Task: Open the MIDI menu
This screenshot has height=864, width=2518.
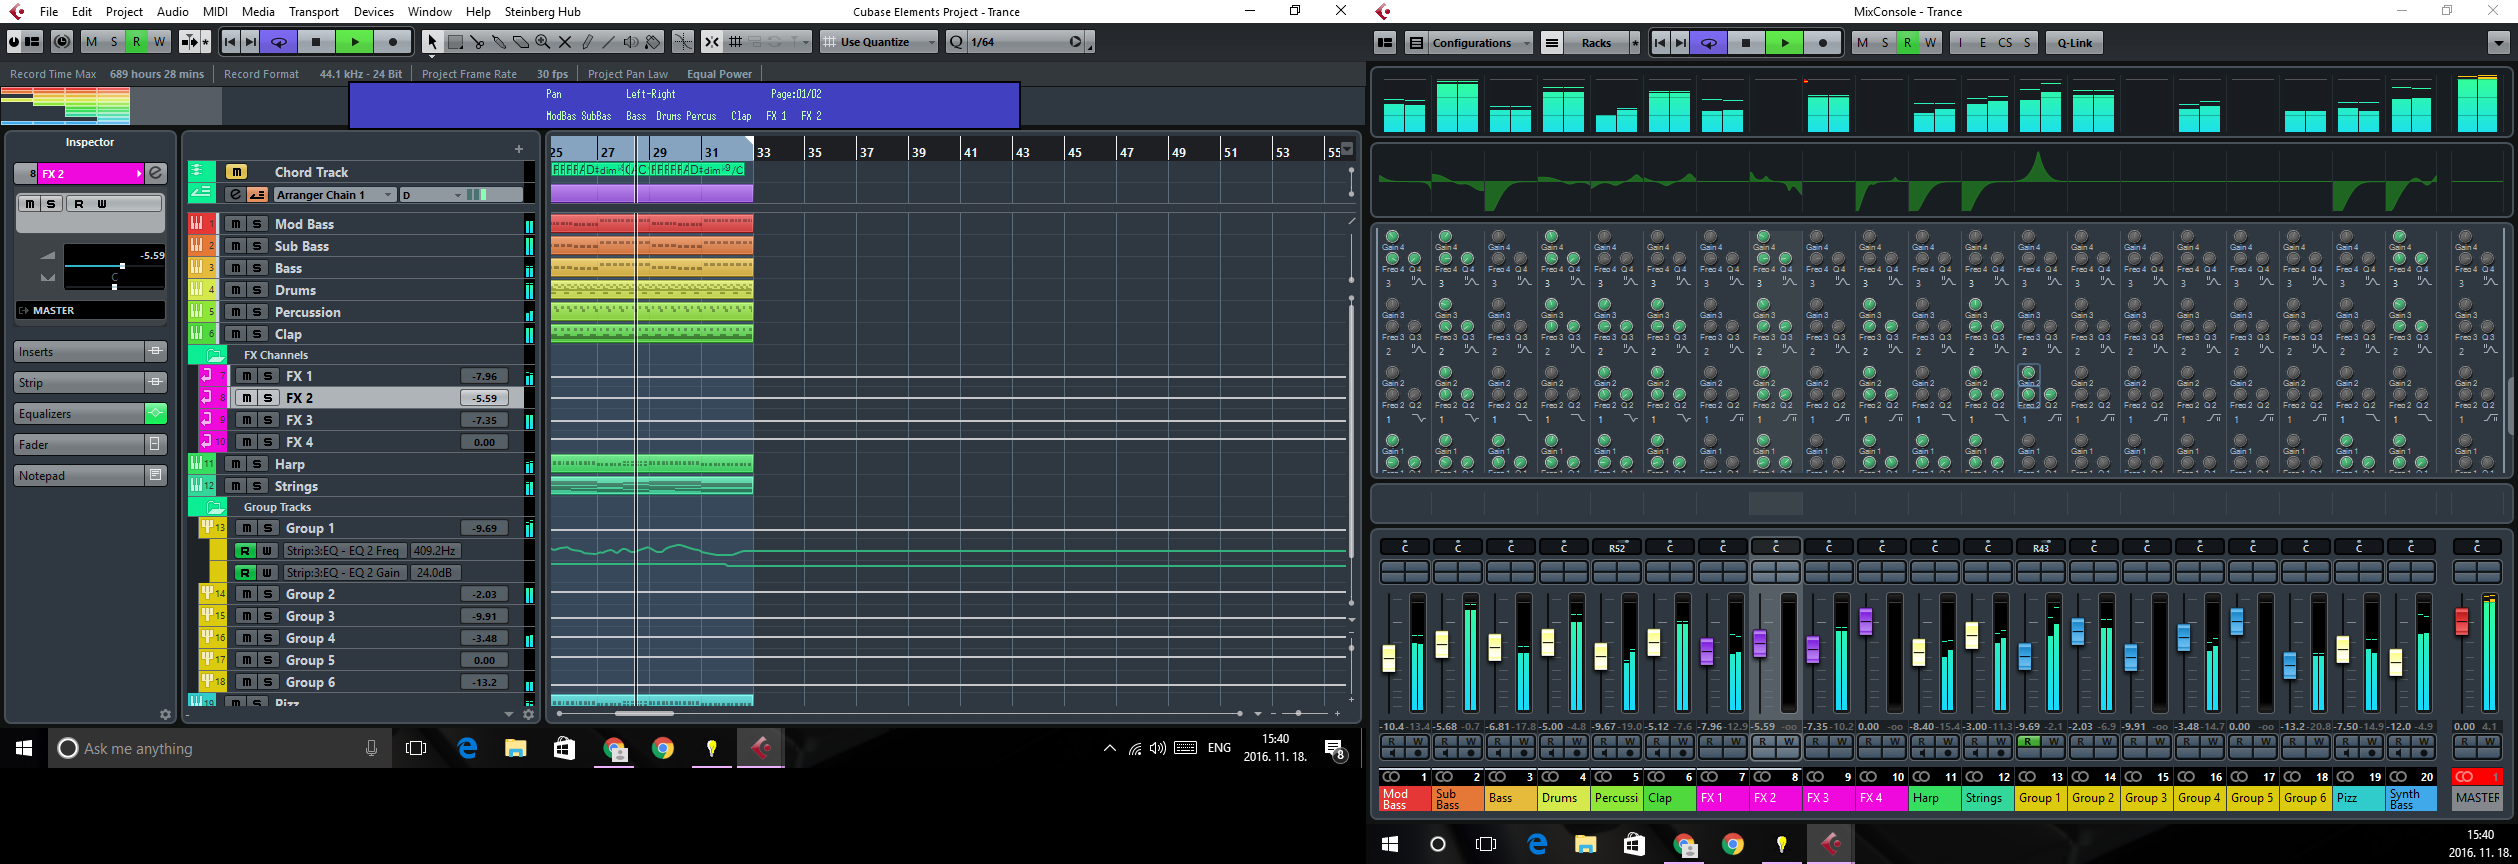Action: [x=215, y=12]
